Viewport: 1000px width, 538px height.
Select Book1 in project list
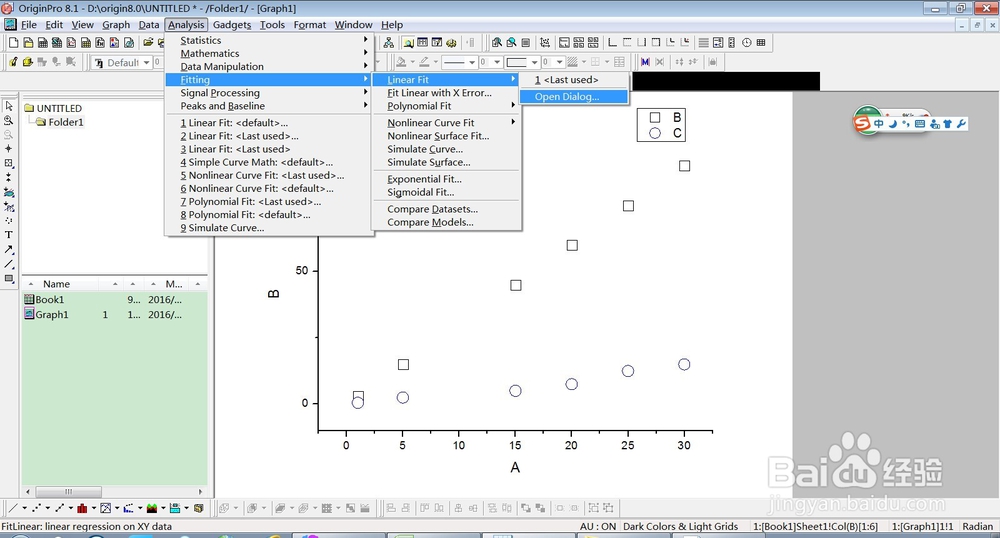point(49,300)
